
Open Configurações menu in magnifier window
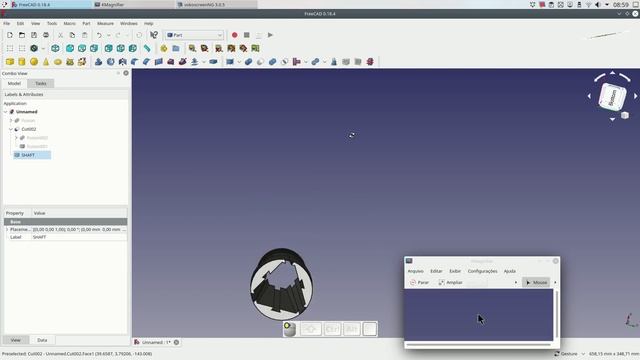482,271
